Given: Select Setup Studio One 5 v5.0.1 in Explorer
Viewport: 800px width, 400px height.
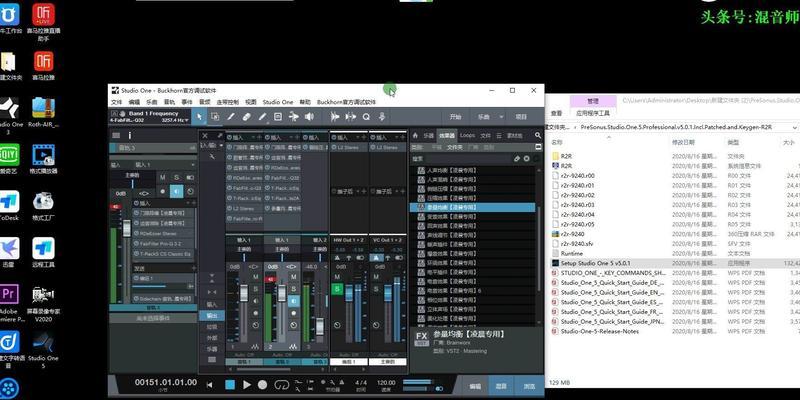Looking at the screenshot, I should click(595, 263).
